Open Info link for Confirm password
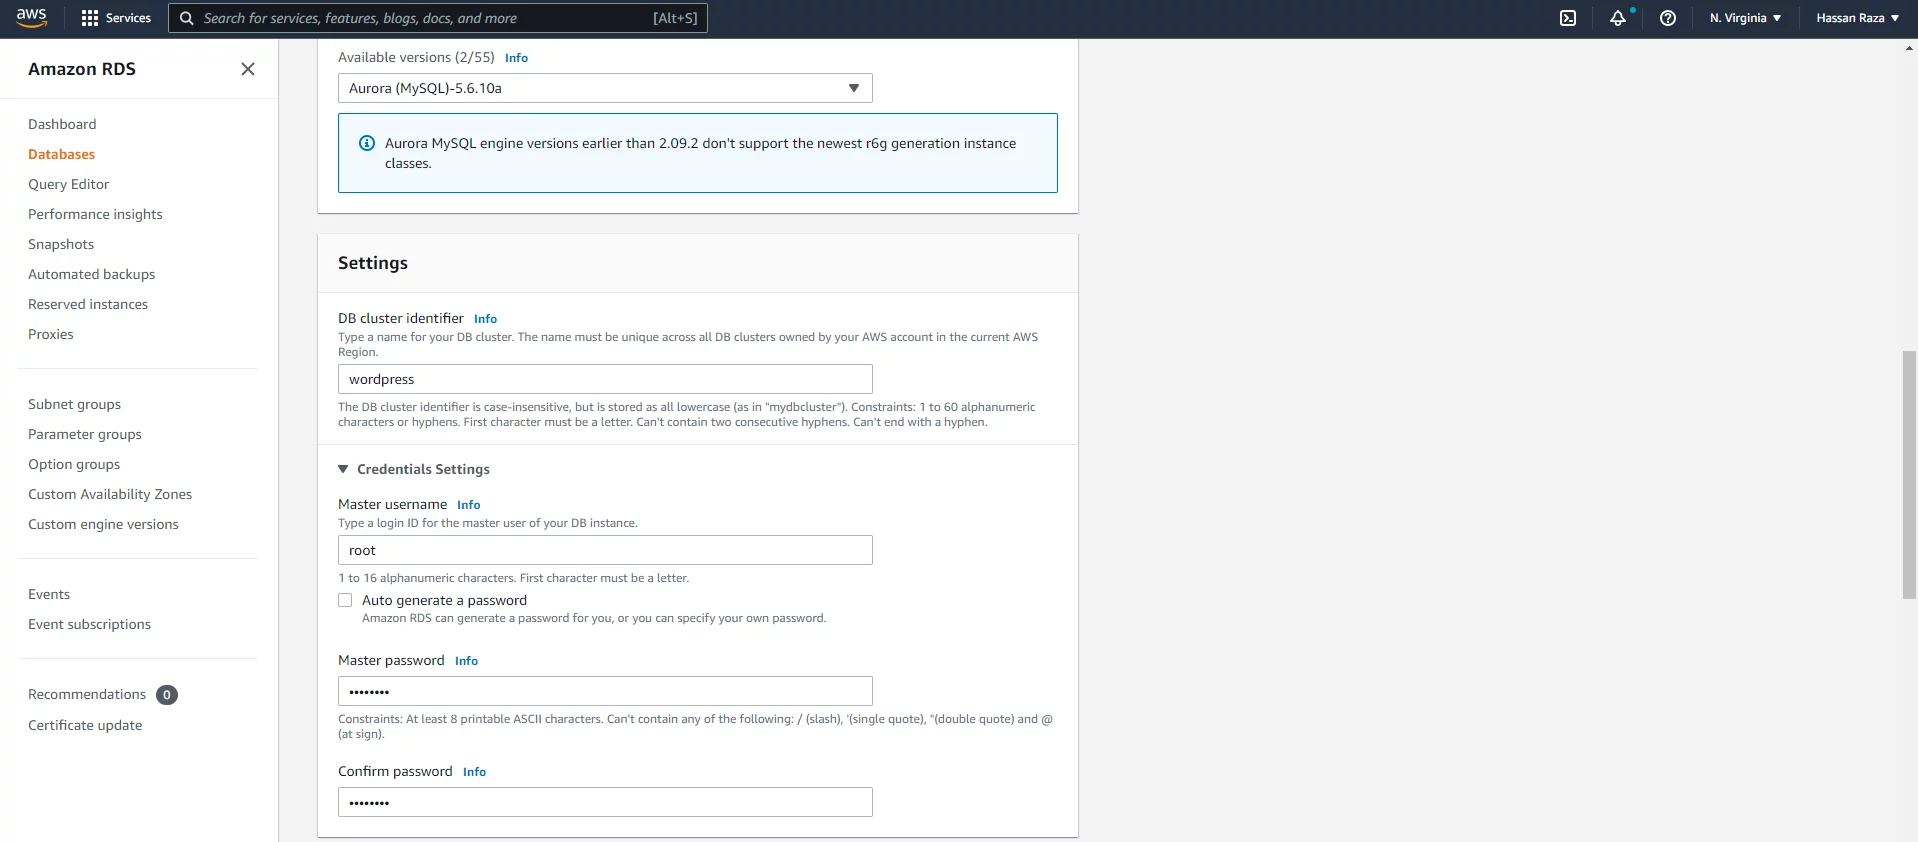The image size is (1918, 842). click(474, 772)
